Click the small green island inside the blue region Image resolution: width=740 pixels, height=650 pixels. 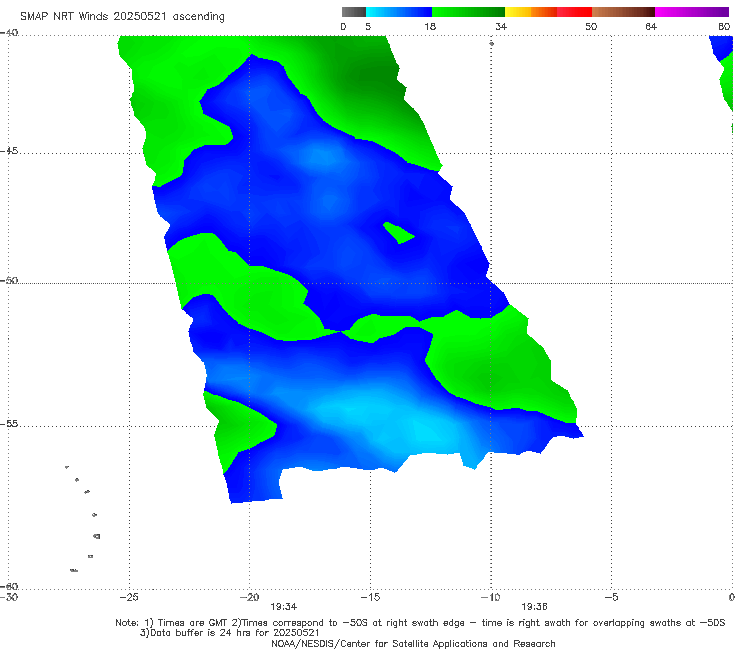(398, 233)
